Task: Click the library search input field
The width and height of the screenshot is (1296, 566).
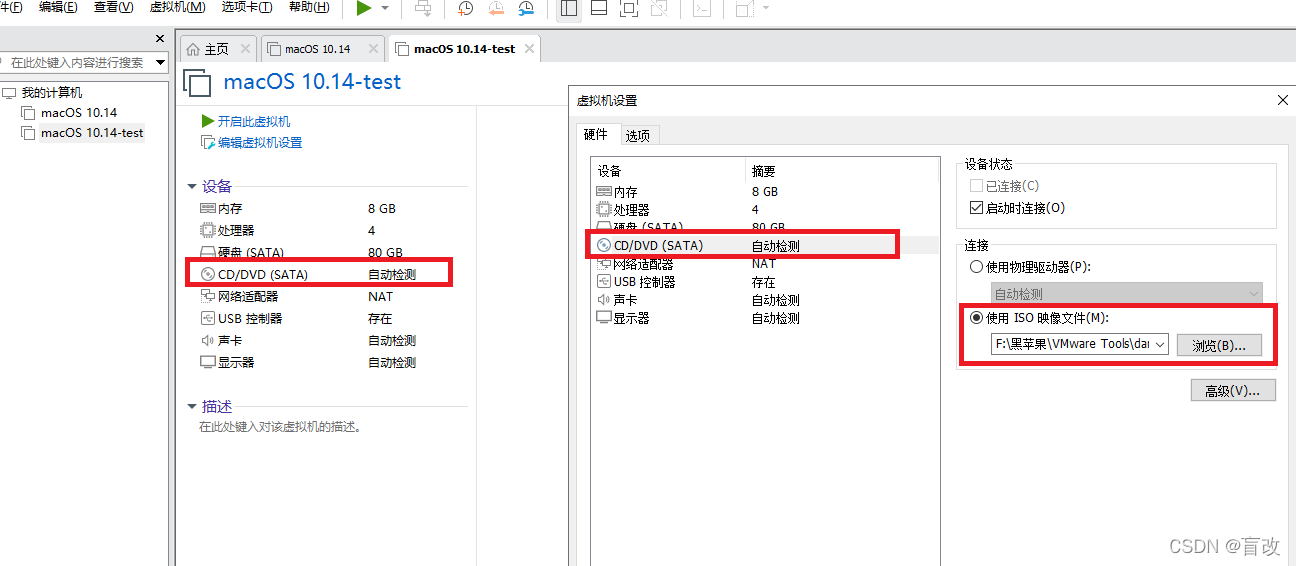Action: (x=76, y=62)
